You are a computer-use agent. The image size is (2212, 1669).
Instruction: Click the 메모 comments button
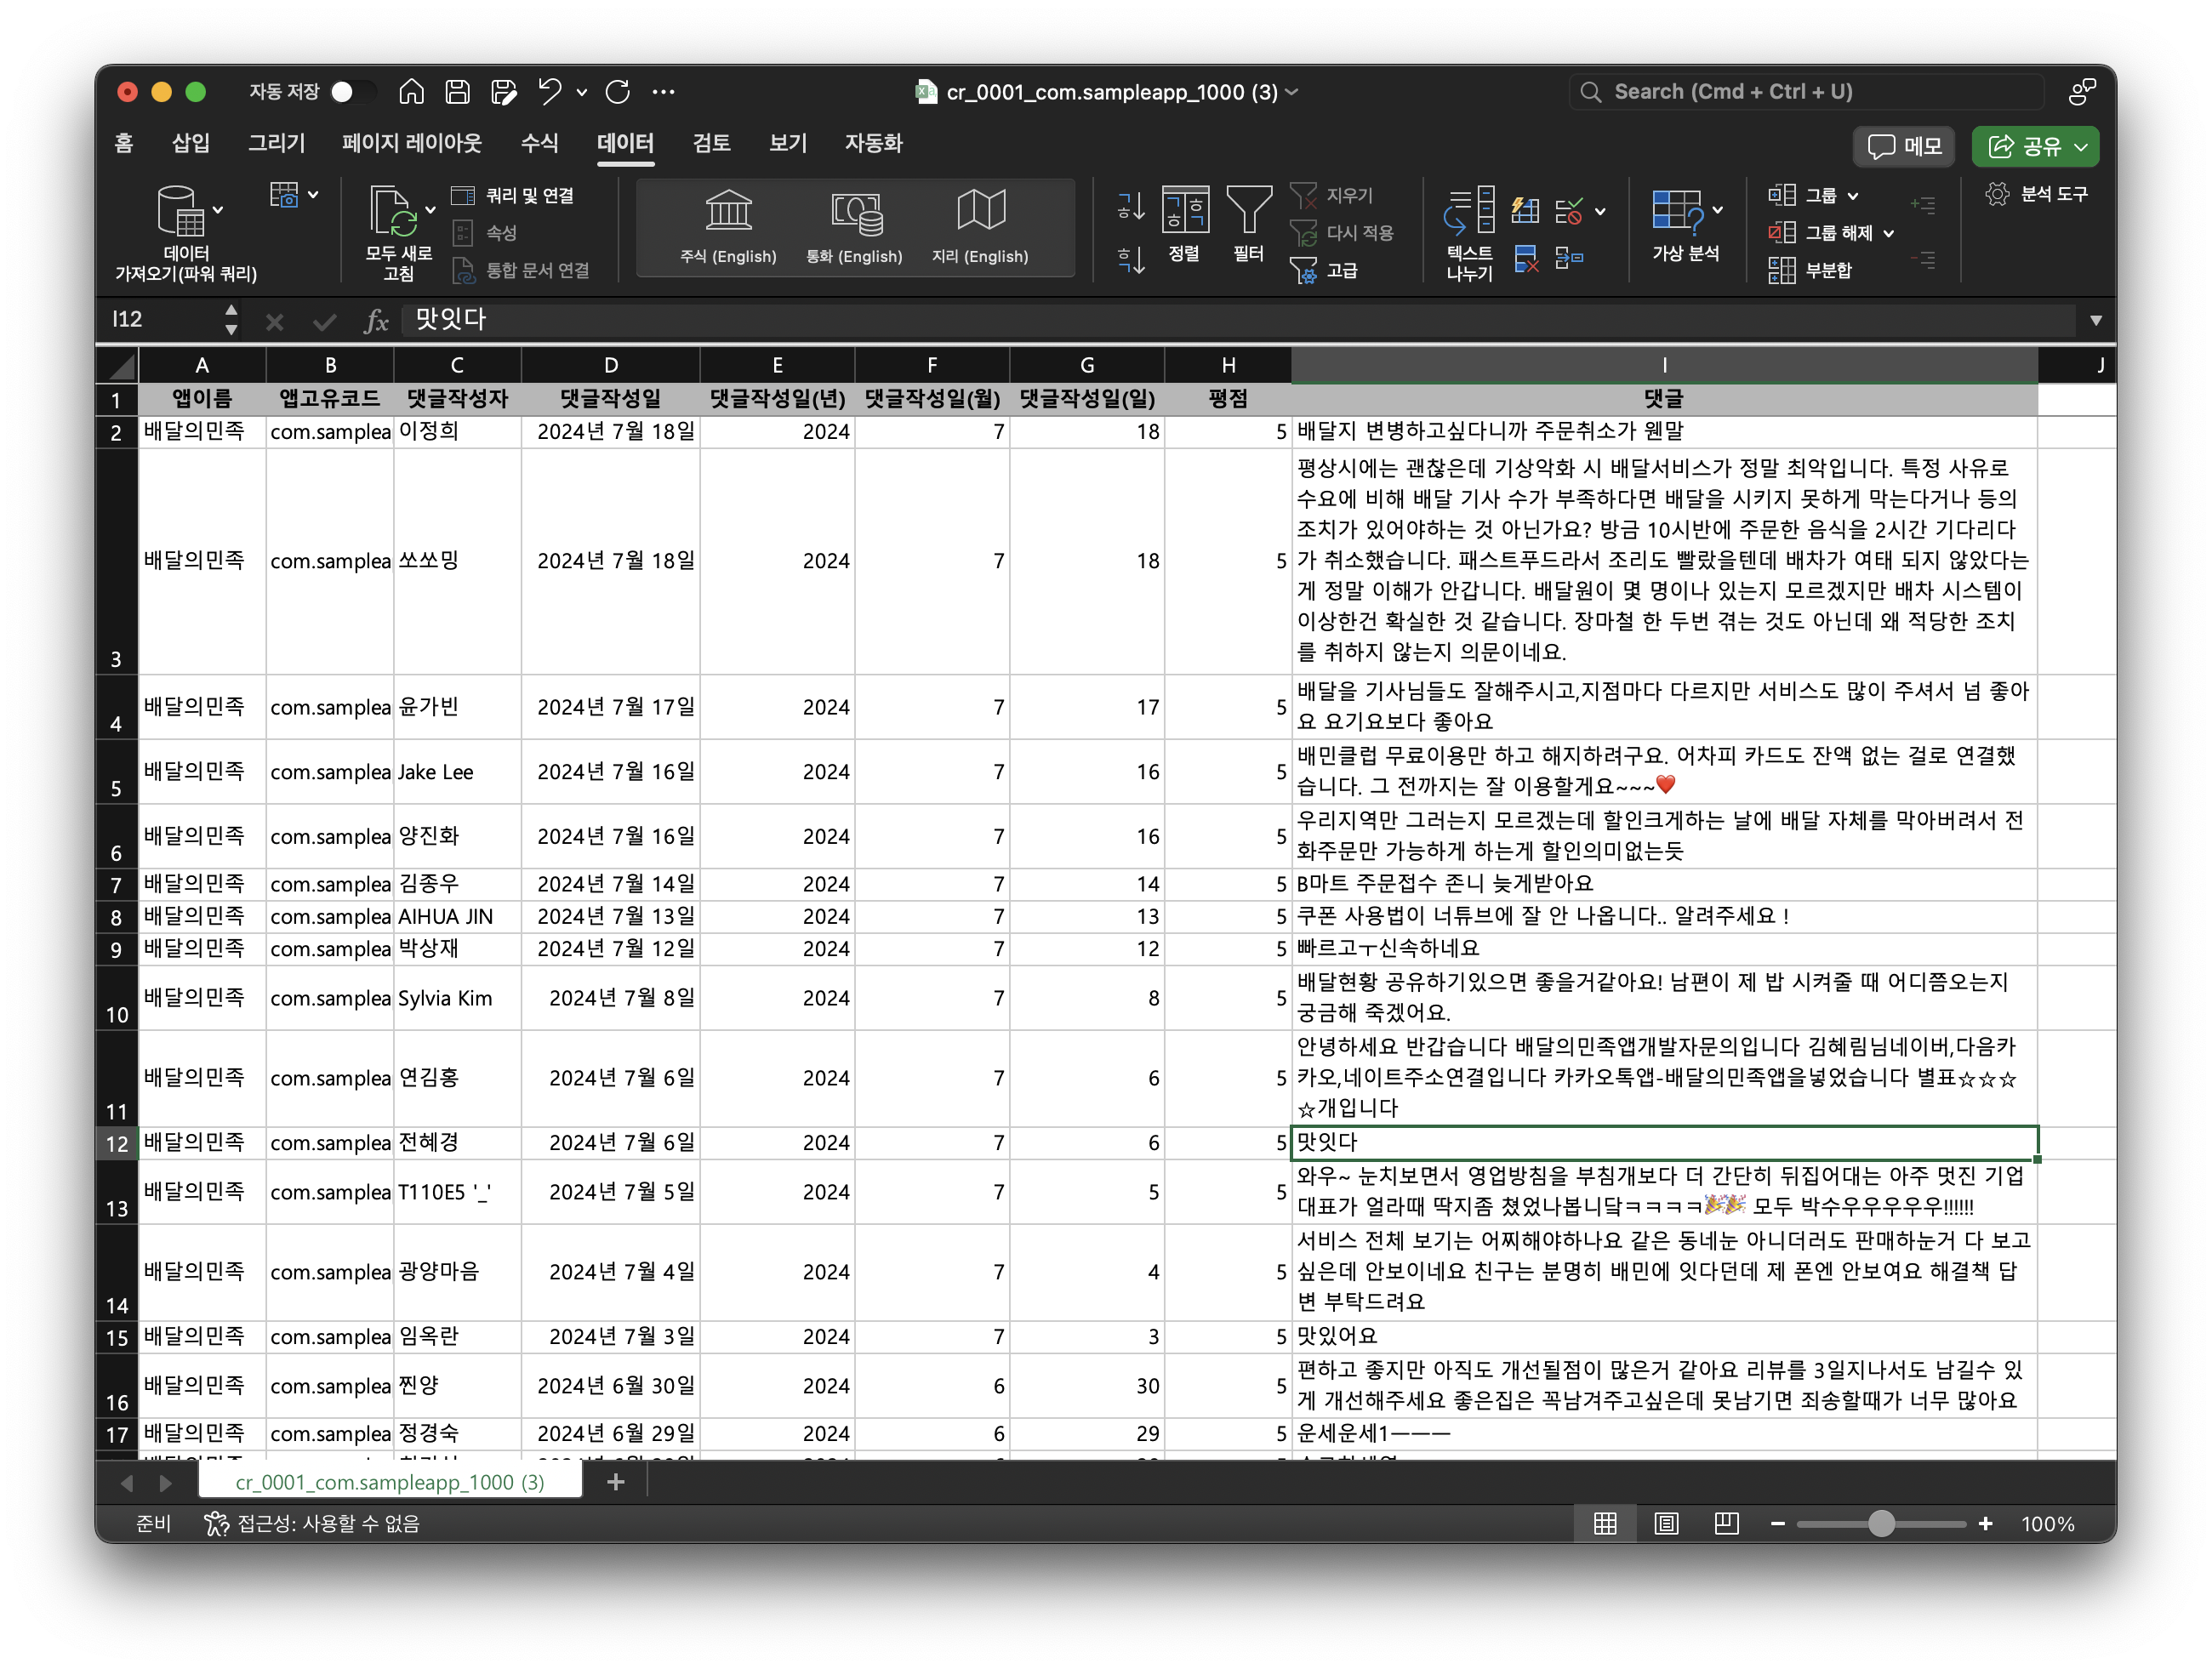point(1904,147)
